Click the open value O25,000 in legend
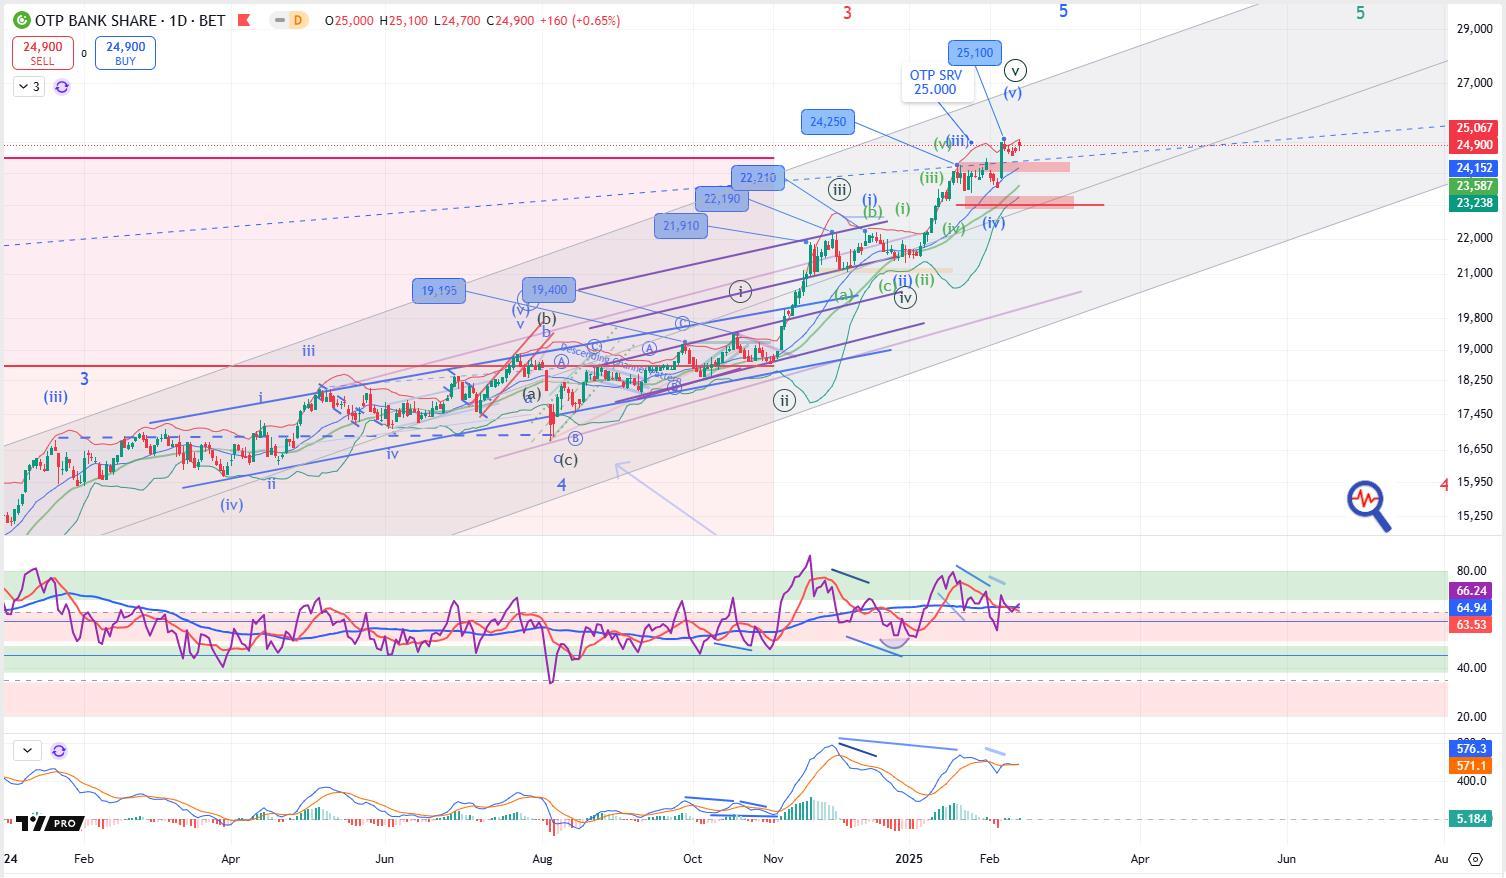The width and height of the screenshot is (1506, 878). (x=348, y=20)
